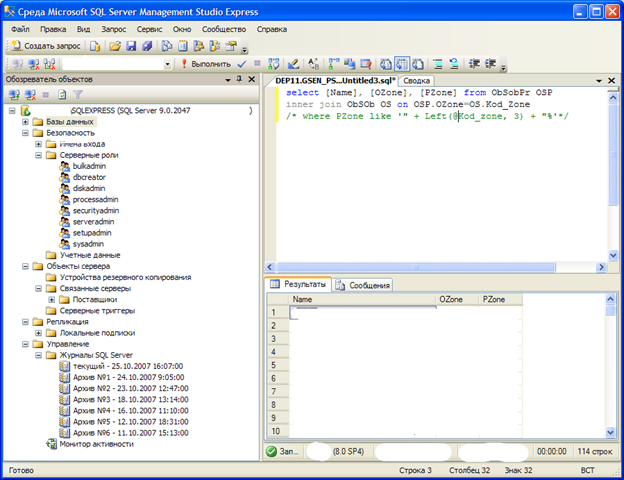Switch output to Results to Grid
The width and height of the screenshot is (624, 480).
[x=402, y=64]
